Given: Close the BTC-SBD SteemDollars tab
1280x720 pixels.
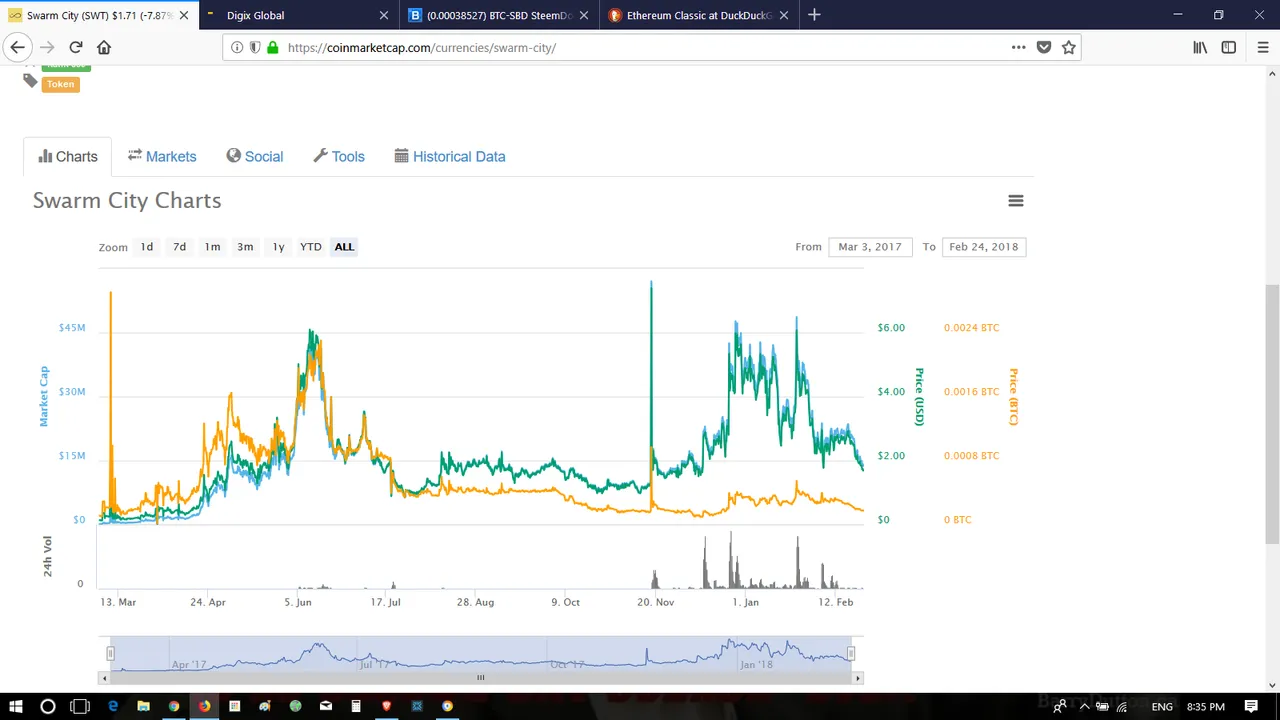Looking at the screenshot, I should pyautogui.click(x=584, y=15).
